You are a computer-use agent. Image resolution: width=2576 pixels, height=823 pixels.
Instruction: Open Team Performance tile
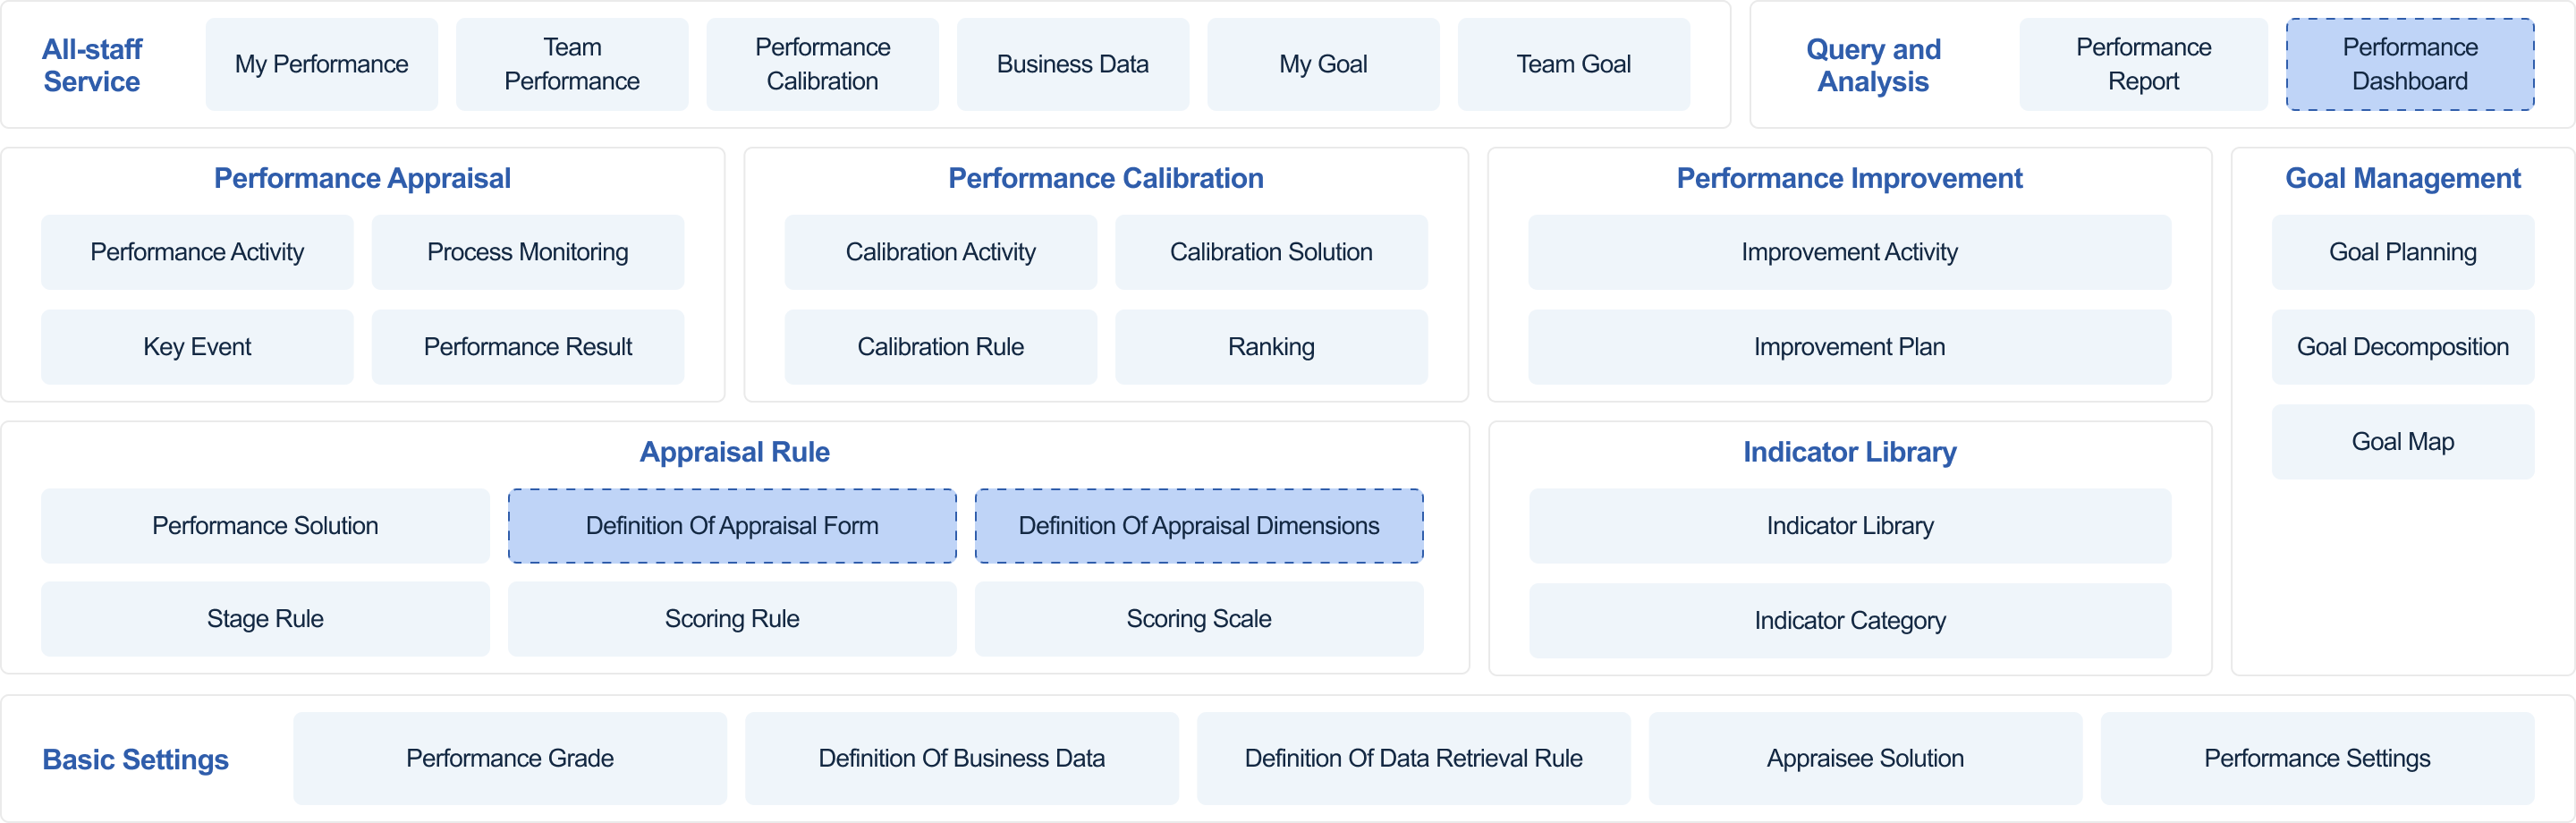[x=572, y=64]
